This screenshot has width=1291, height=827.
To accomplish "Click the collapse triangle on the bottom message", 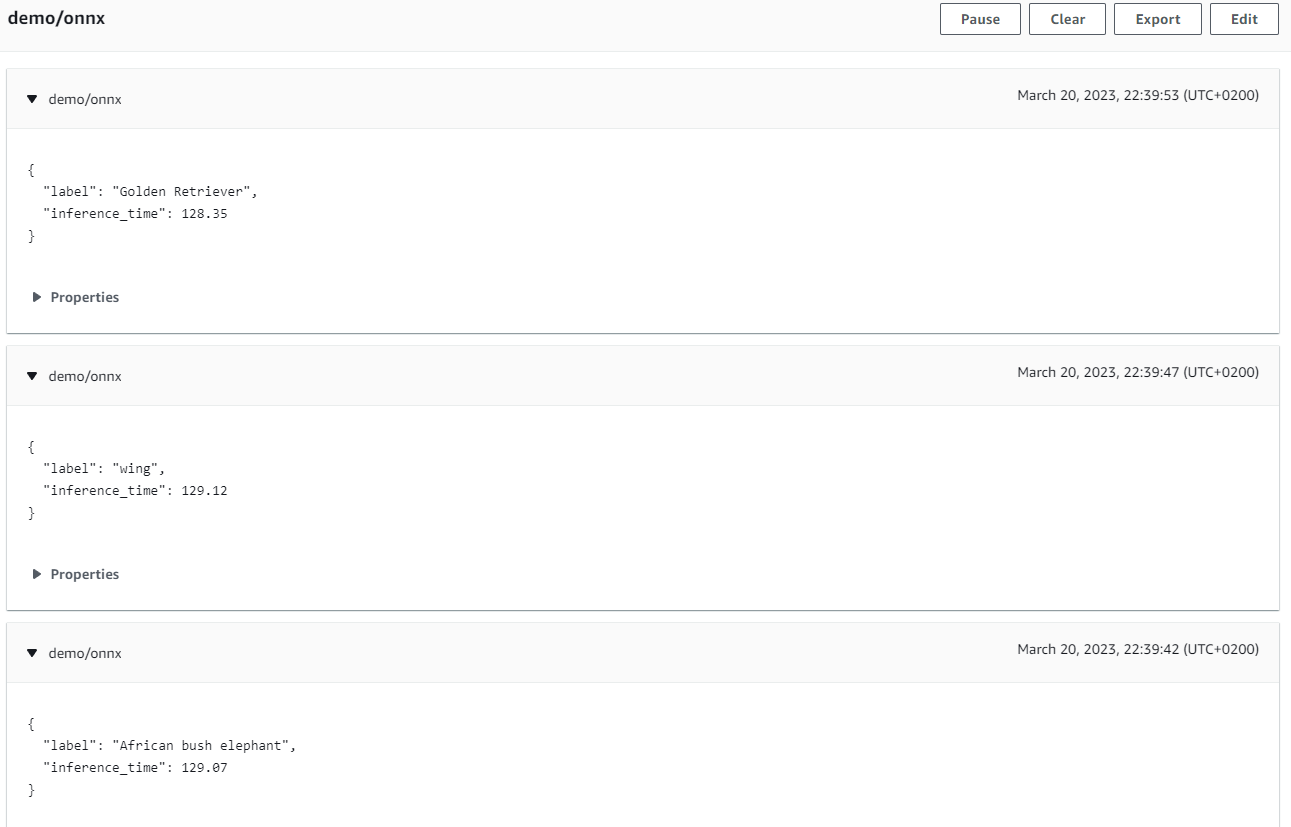I will pyautogui.click(x=32, y=652).
